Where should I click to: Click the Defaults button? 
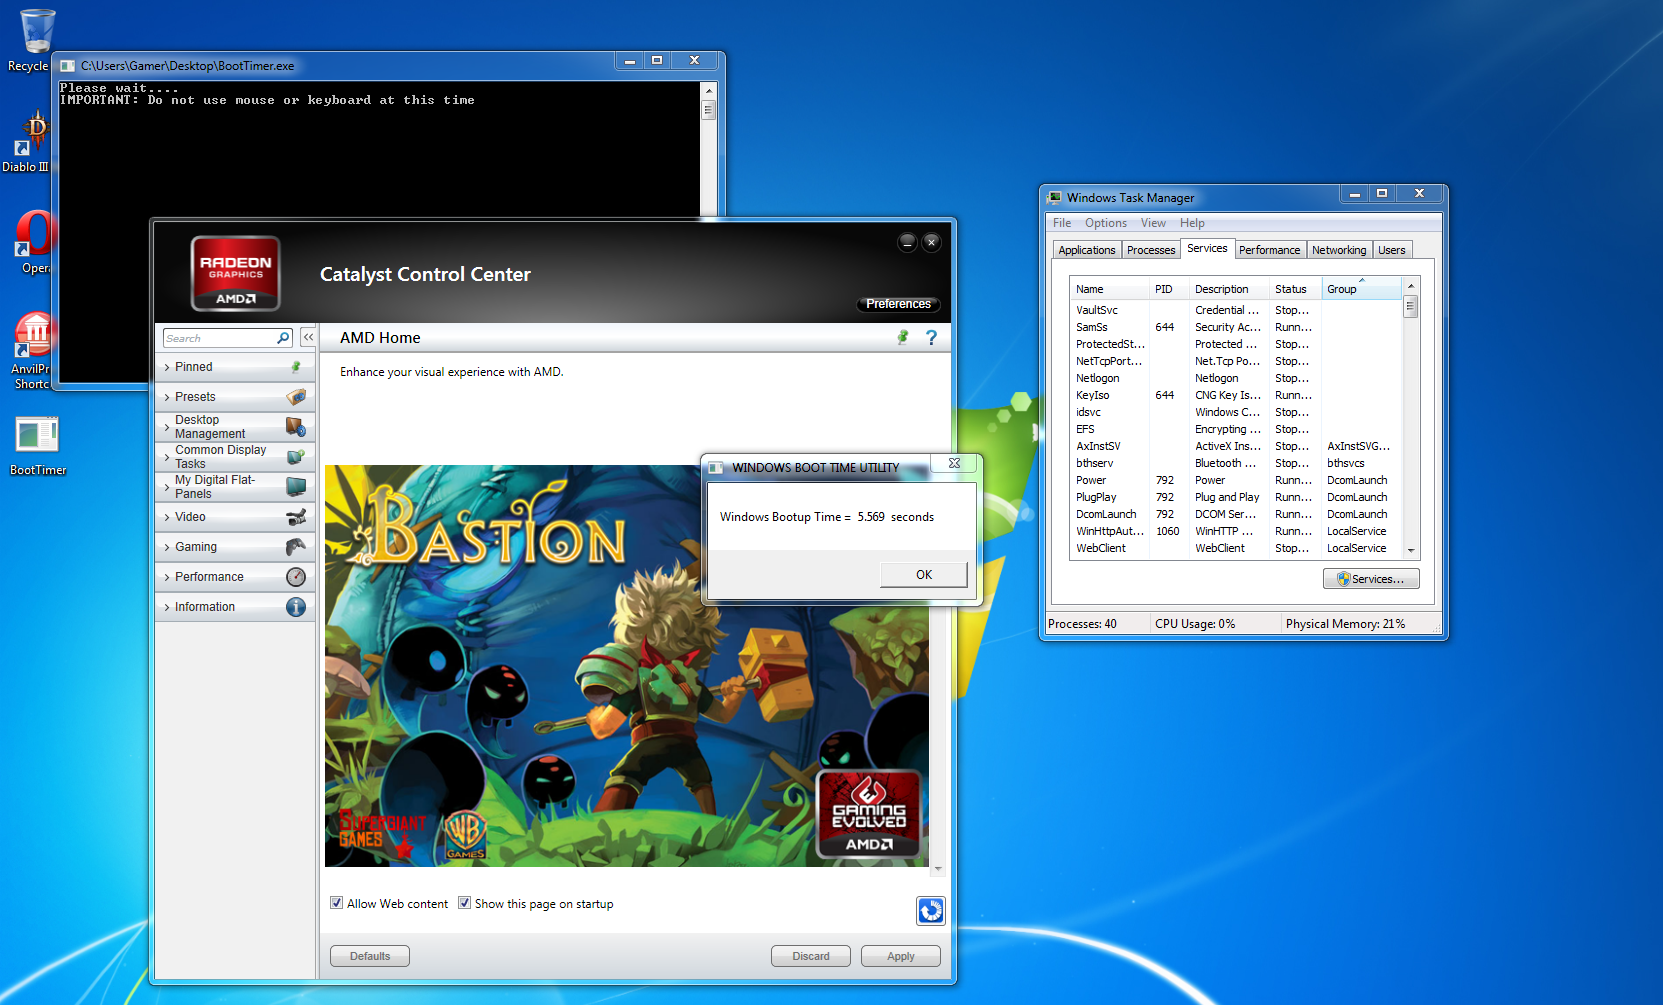pyautogui.click(x=370, y=956)
